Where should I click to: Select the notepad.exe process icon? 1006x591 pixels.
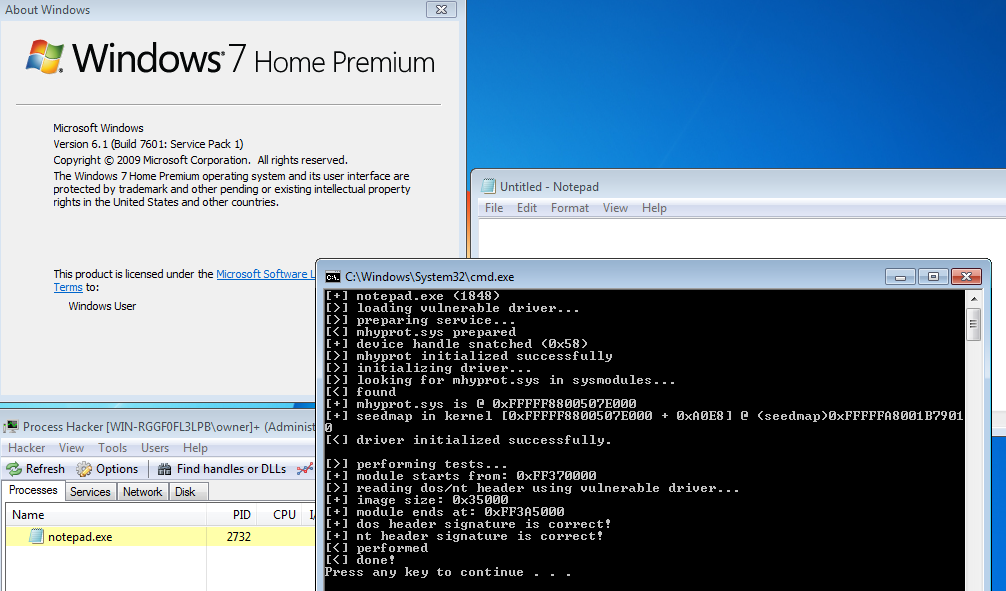click(36, 536)
